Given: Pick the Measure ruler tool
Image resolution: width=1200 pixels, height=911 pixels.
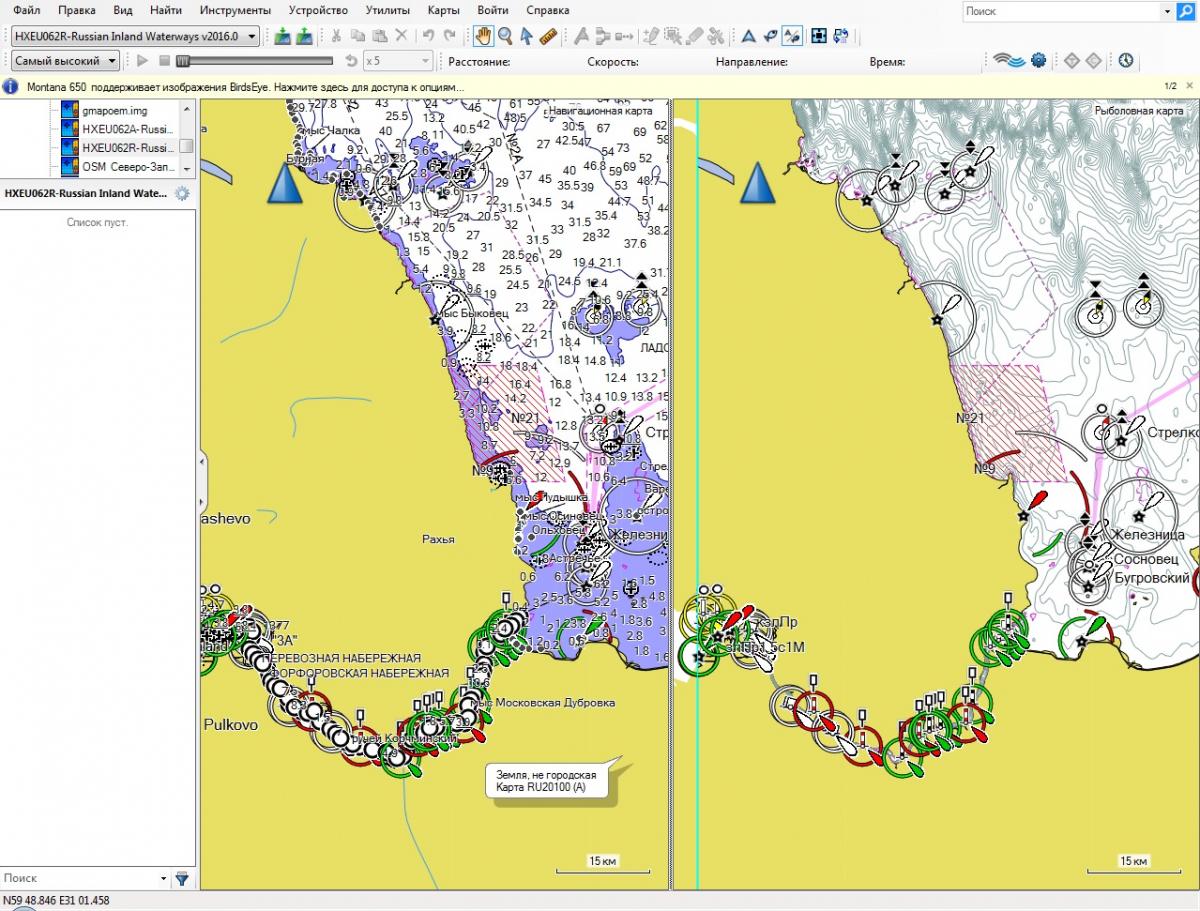Looking at the screenshot, I should click(x=547, y=36).
